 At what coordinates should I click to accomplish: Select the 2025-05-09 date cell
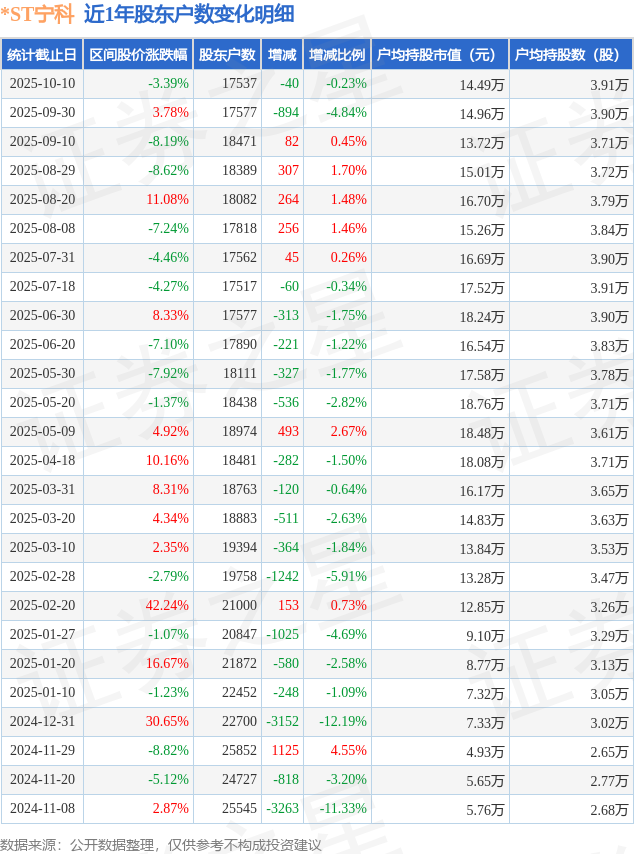coord(42,432)
